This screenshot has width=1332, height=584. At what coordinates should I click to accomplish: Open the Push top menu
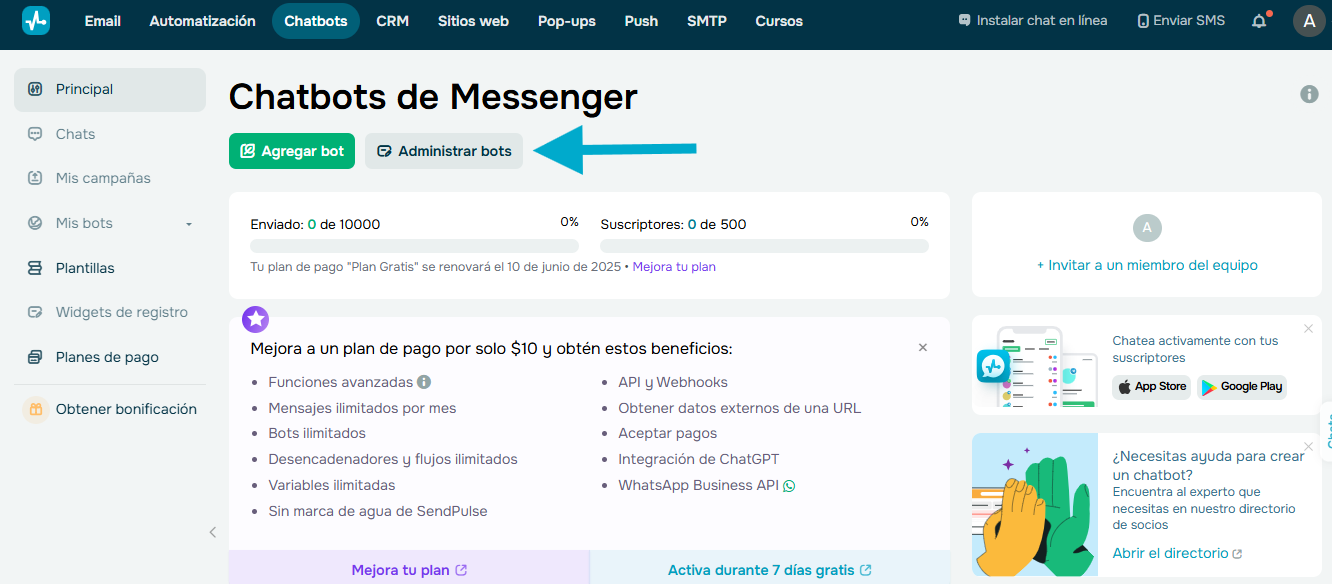pyautogui.click(x=641, y=21)
